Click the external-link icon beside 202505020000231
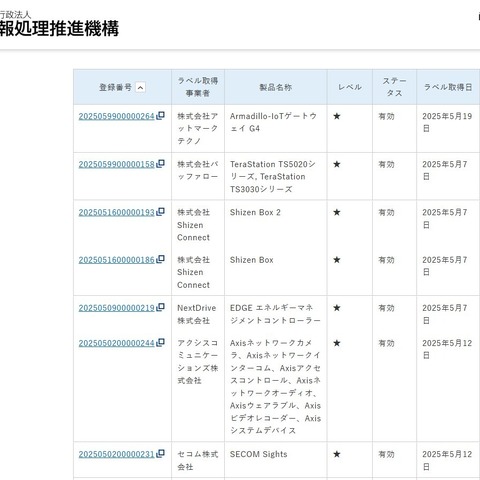The height and width of the screenshot is (480, 480). pyautogui.click(x=160, y=453)
